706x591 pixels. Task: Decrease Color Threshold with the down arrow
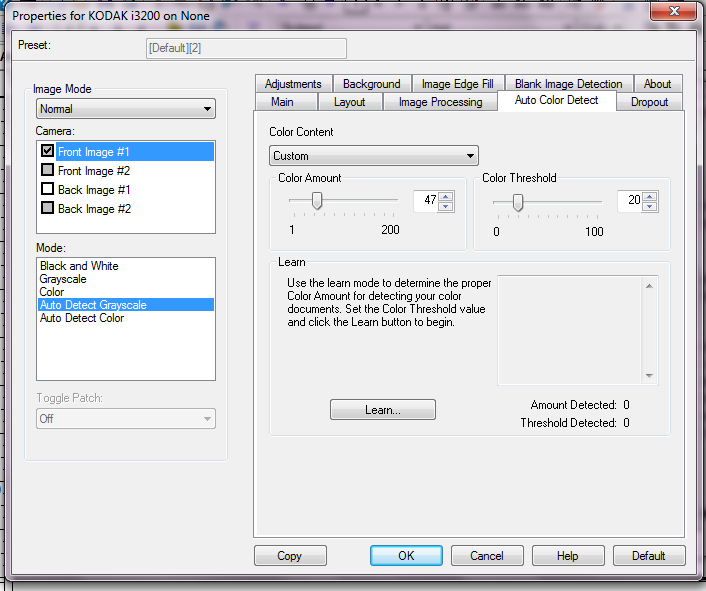point(649,207)
